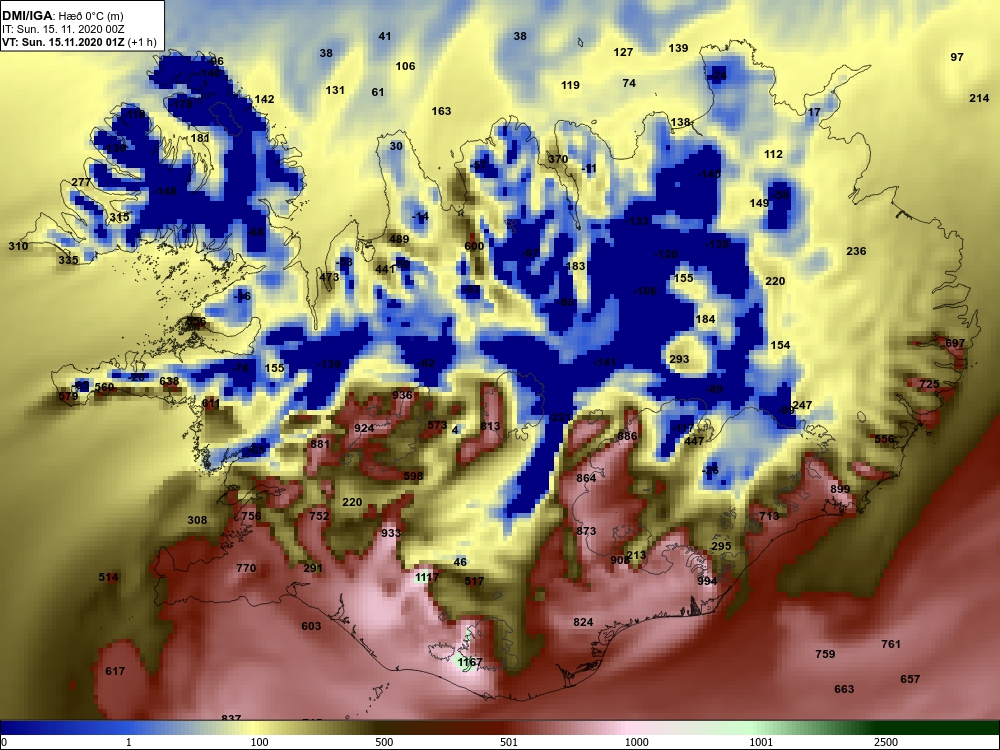Click the map value 881
Image resolution: width=1000 pixels, height=750 pixels.
320,444
